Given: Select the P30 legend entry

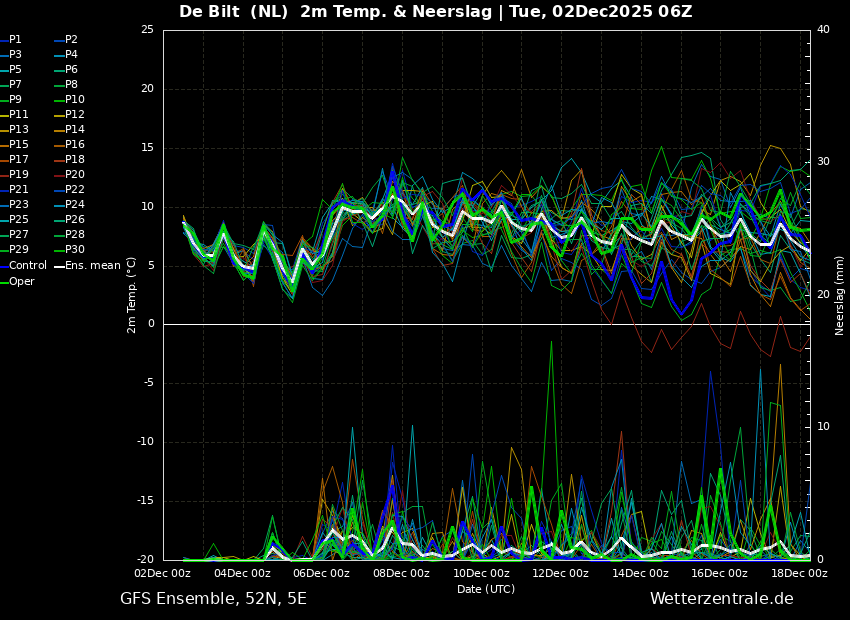Looking at the screenshot, I should pyautogui.click(x=75, y=250).
